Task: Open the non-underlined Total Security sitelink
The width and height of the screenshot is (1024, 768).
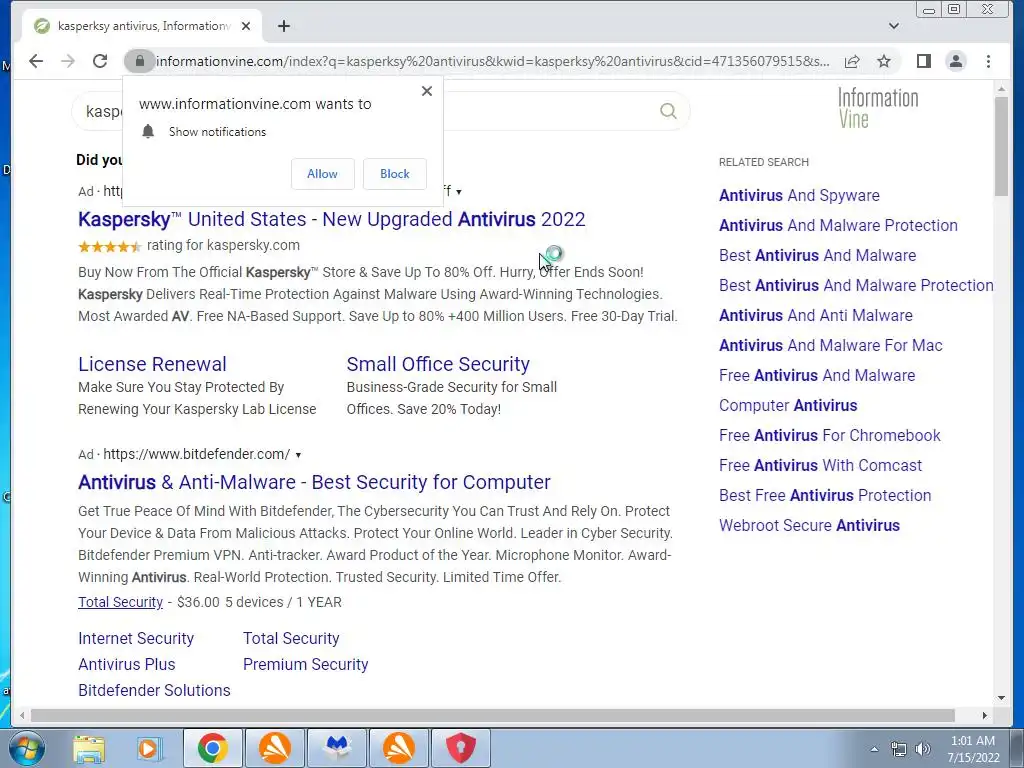Action: [291, 638]
